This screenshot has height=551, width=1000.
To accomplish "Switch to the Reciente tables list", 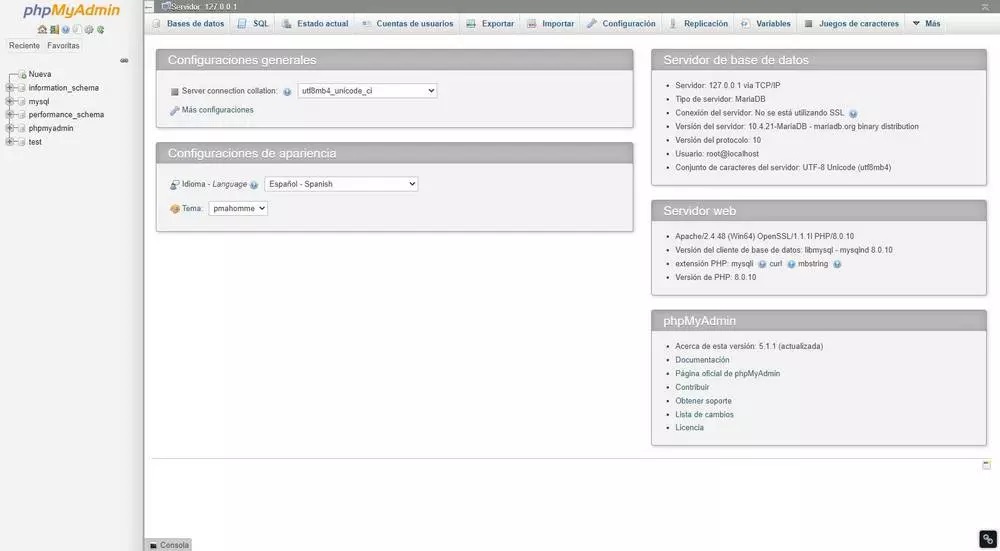I will point(24,46).
